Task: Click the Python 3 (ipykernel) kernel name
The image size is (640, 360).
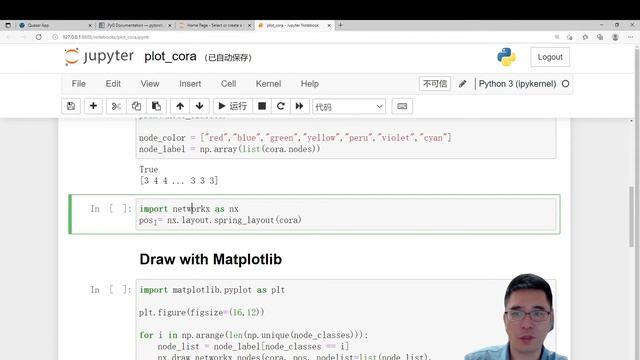Action: (517, 84)
